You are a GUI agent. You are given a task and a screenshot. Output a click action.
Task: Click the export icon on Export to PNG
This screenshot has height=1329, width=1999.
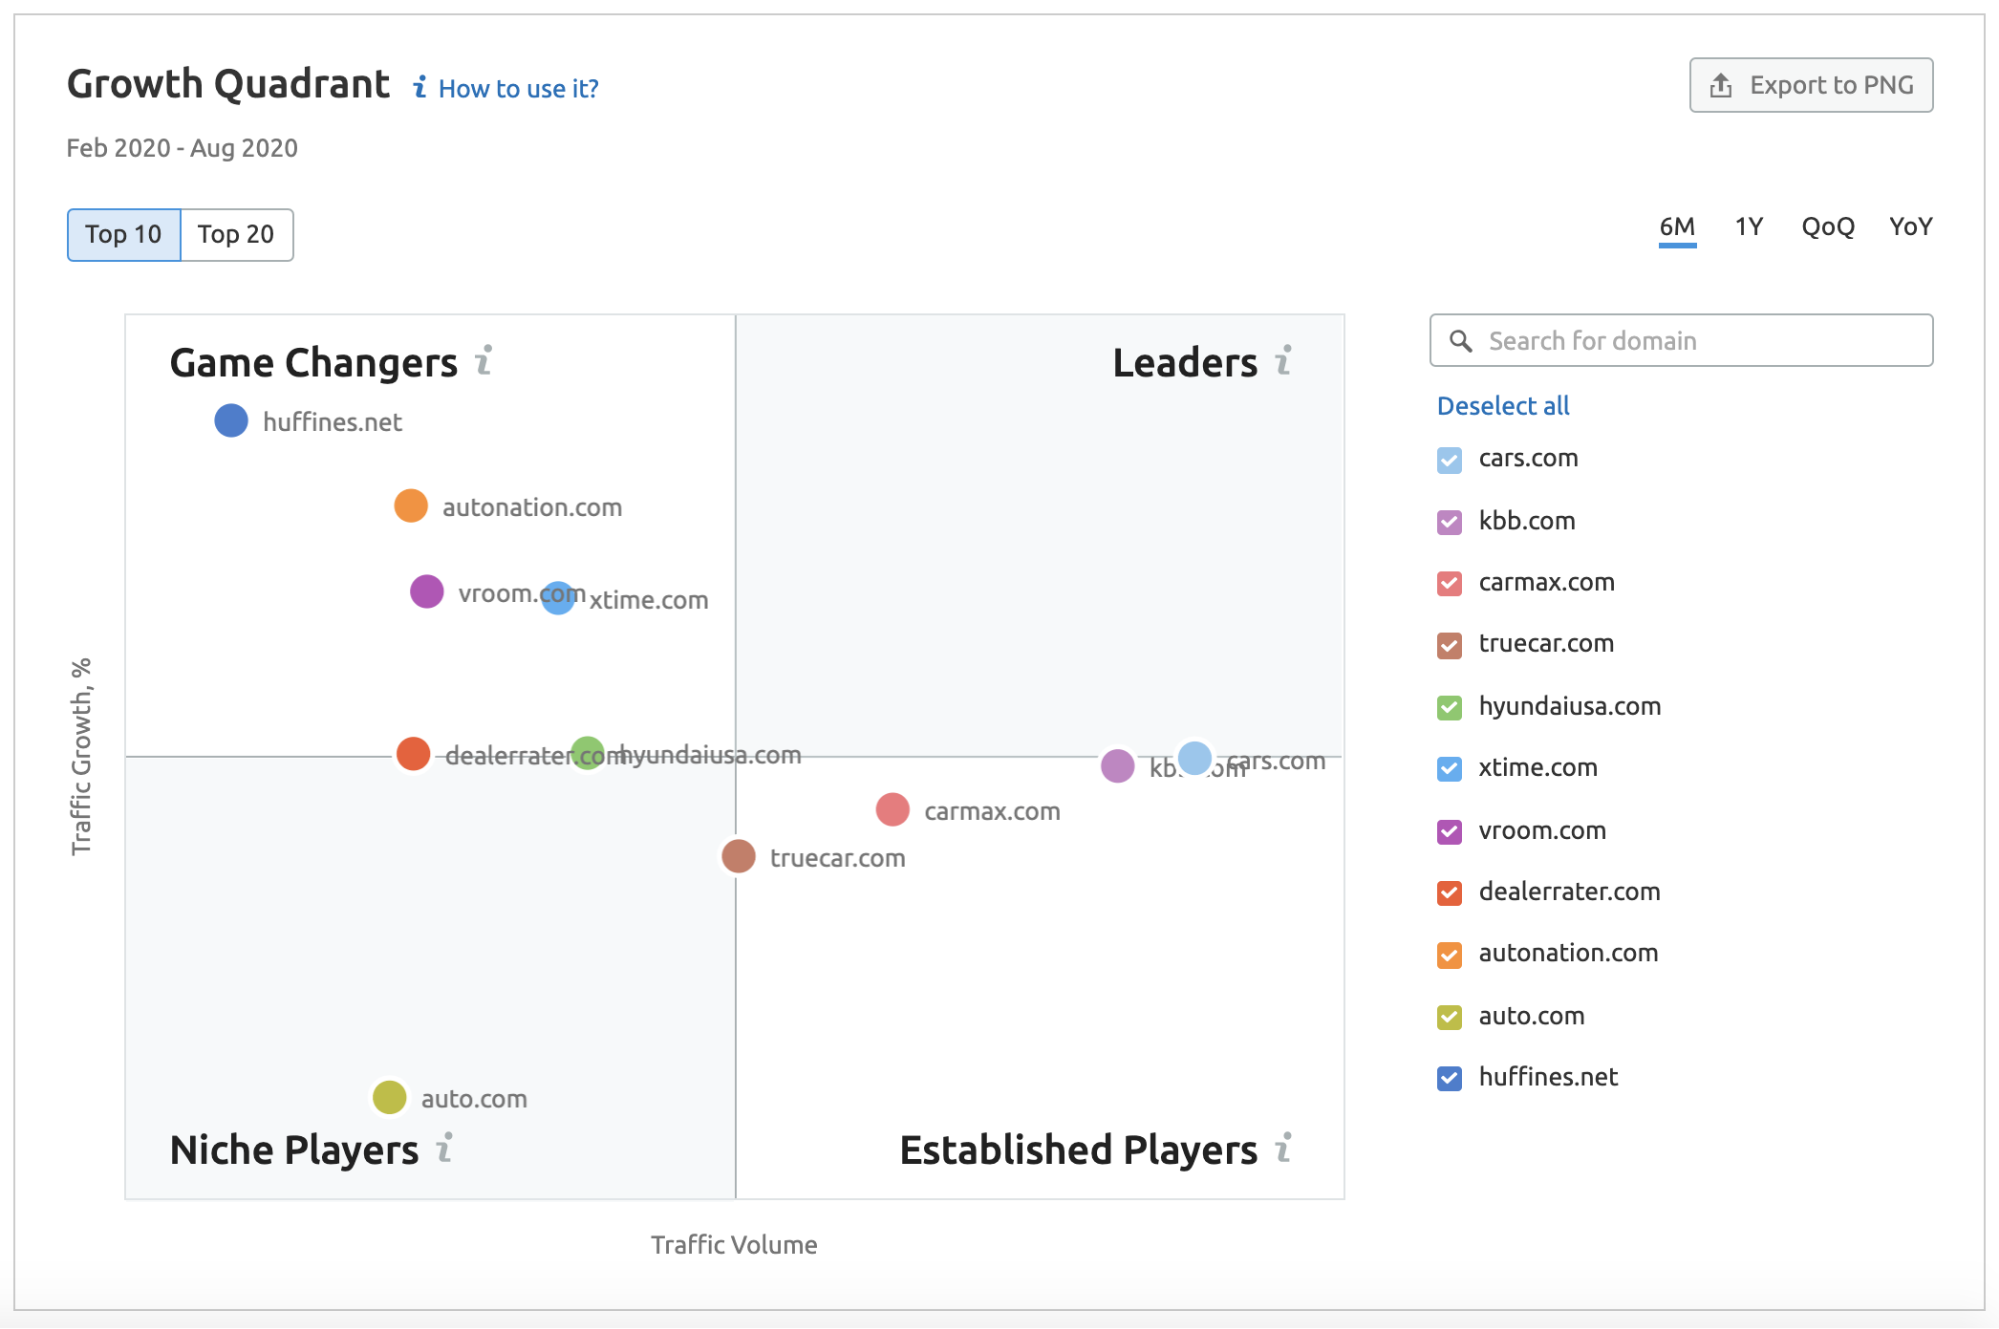[x=1720, y=85]
